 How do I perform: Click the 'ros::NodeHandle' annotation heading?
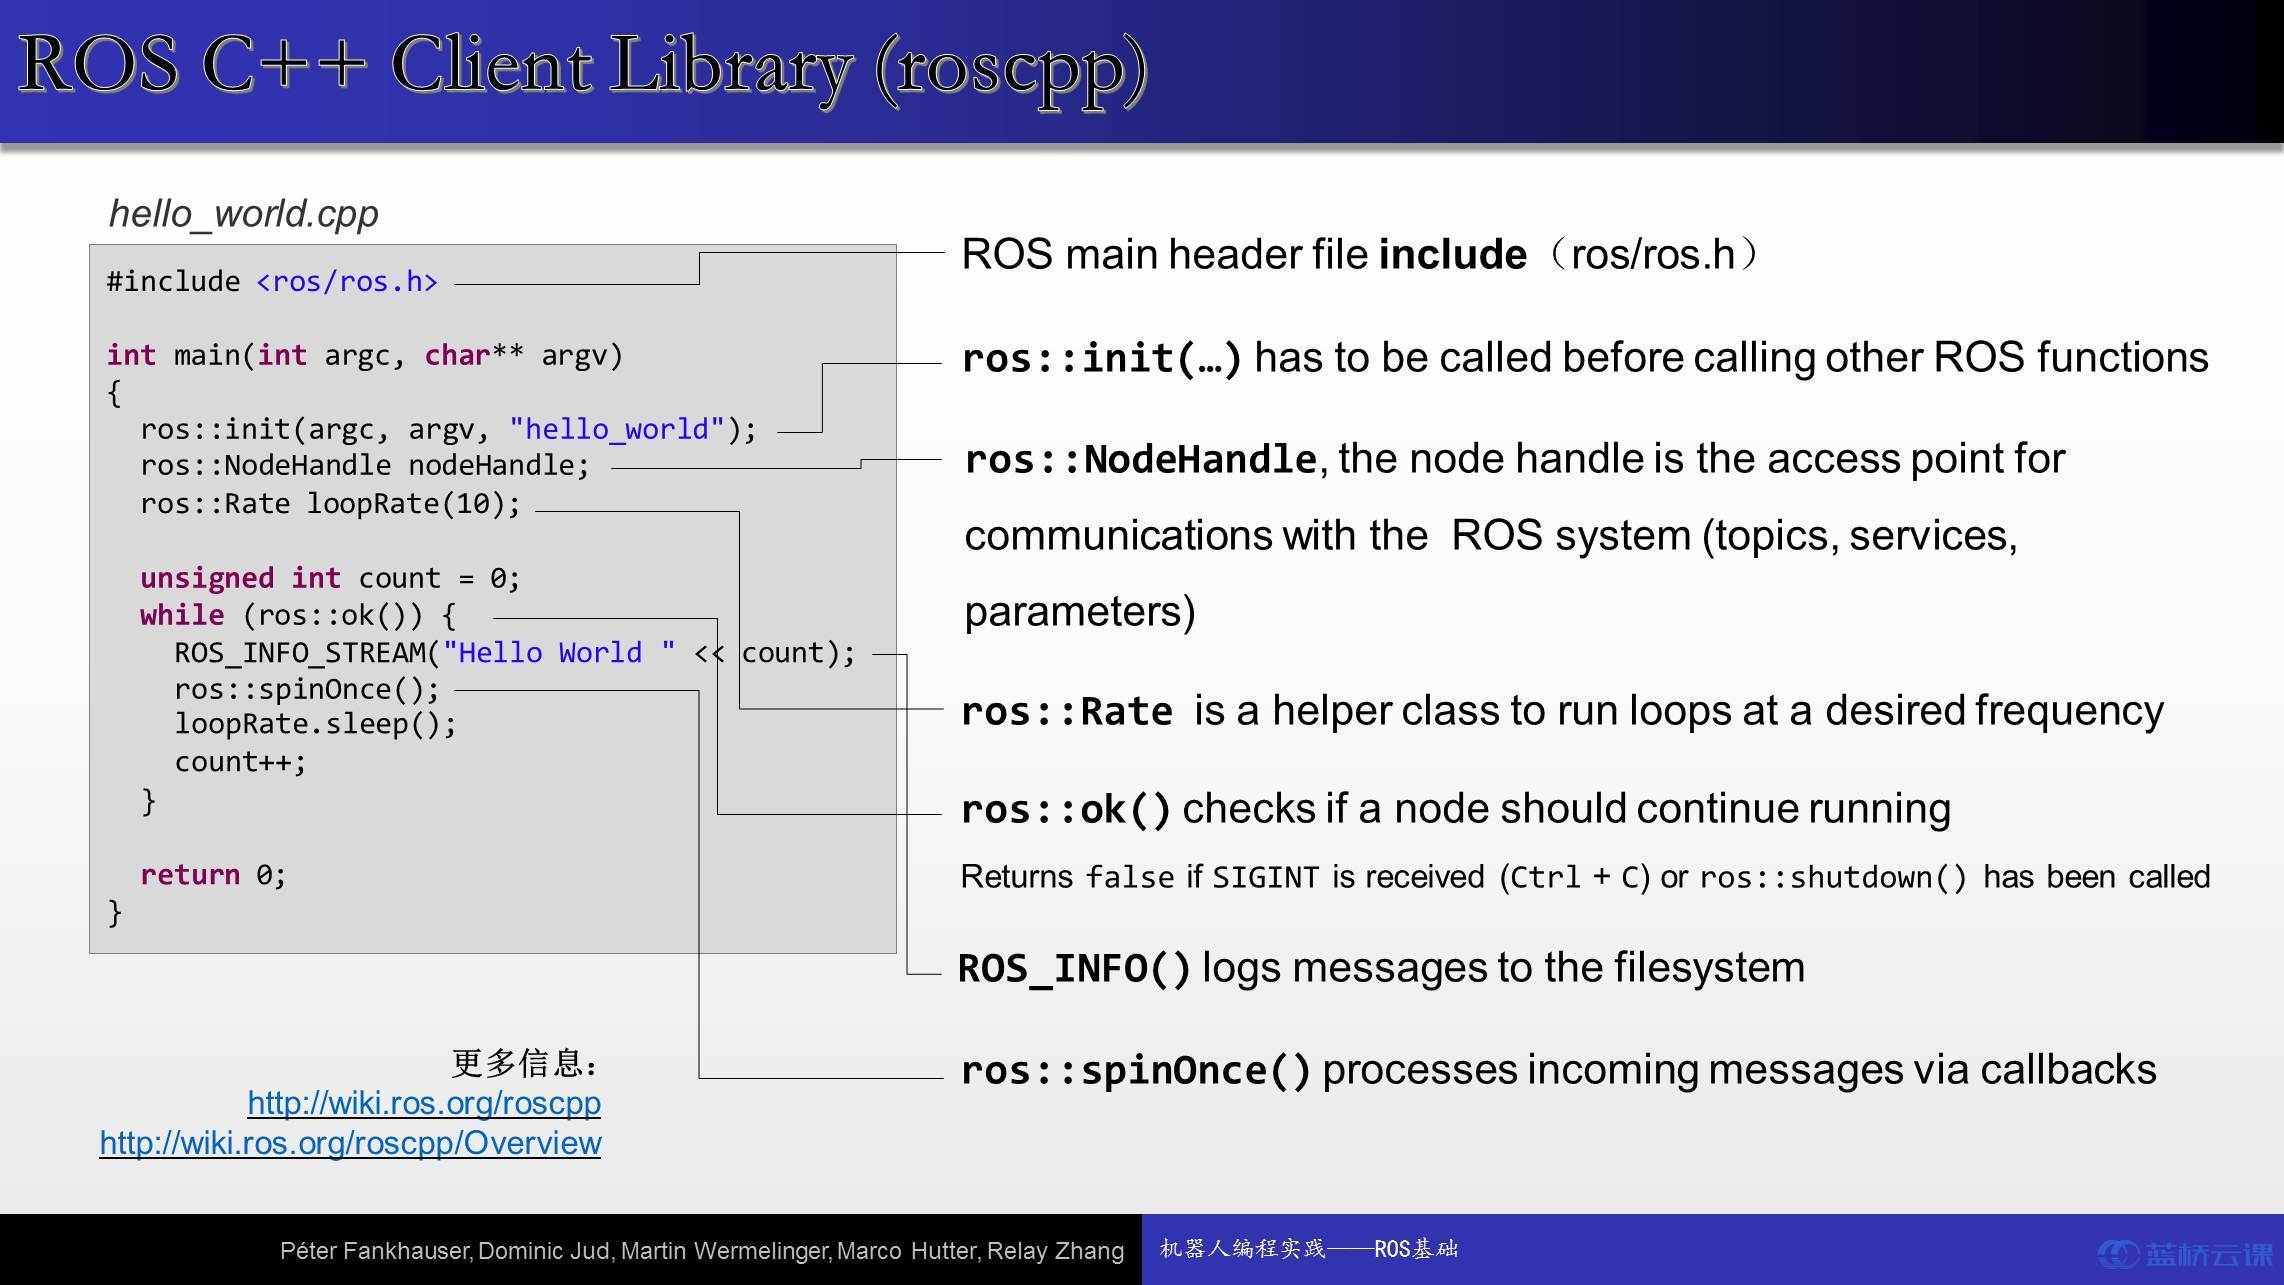1140,459
